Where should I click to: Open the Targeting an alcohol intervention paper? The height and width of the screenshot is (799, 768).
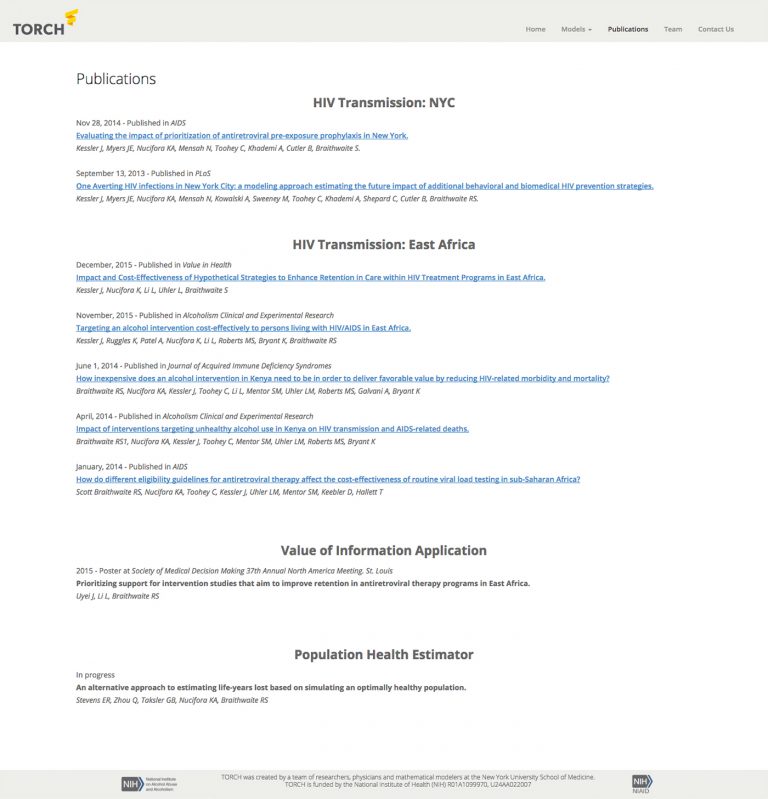click(x=243, y=328)
